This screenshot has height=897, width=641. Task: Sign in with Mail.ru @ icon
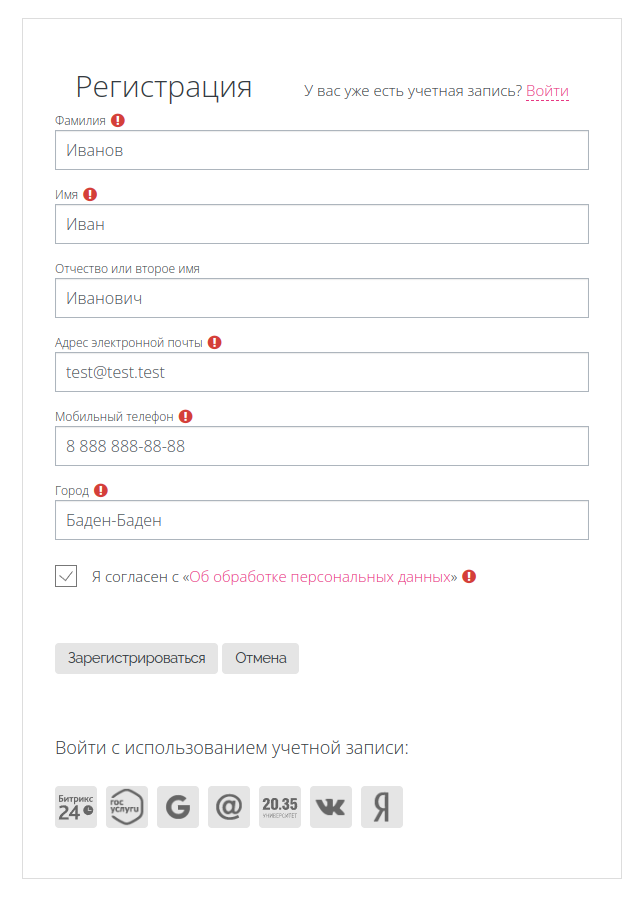point(229,807)
